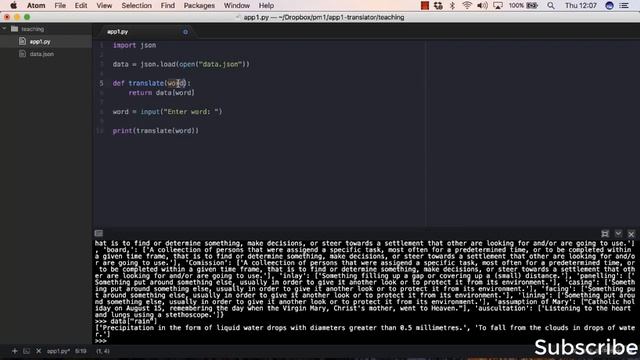The height and width of the screenshot is (360, 640).
Task: Click the app1.py file icon in sidebar
Action: pos(22,42)
